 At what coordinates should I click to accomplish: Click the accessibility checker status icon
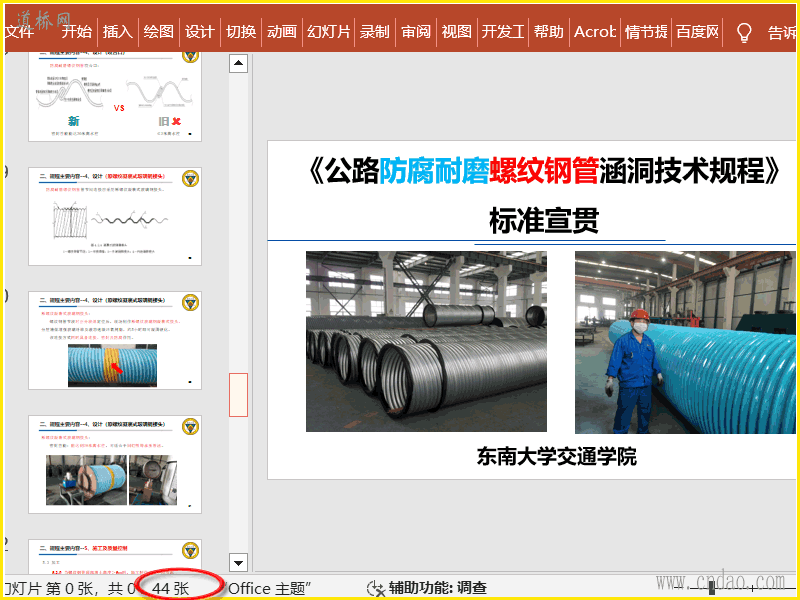376,588
